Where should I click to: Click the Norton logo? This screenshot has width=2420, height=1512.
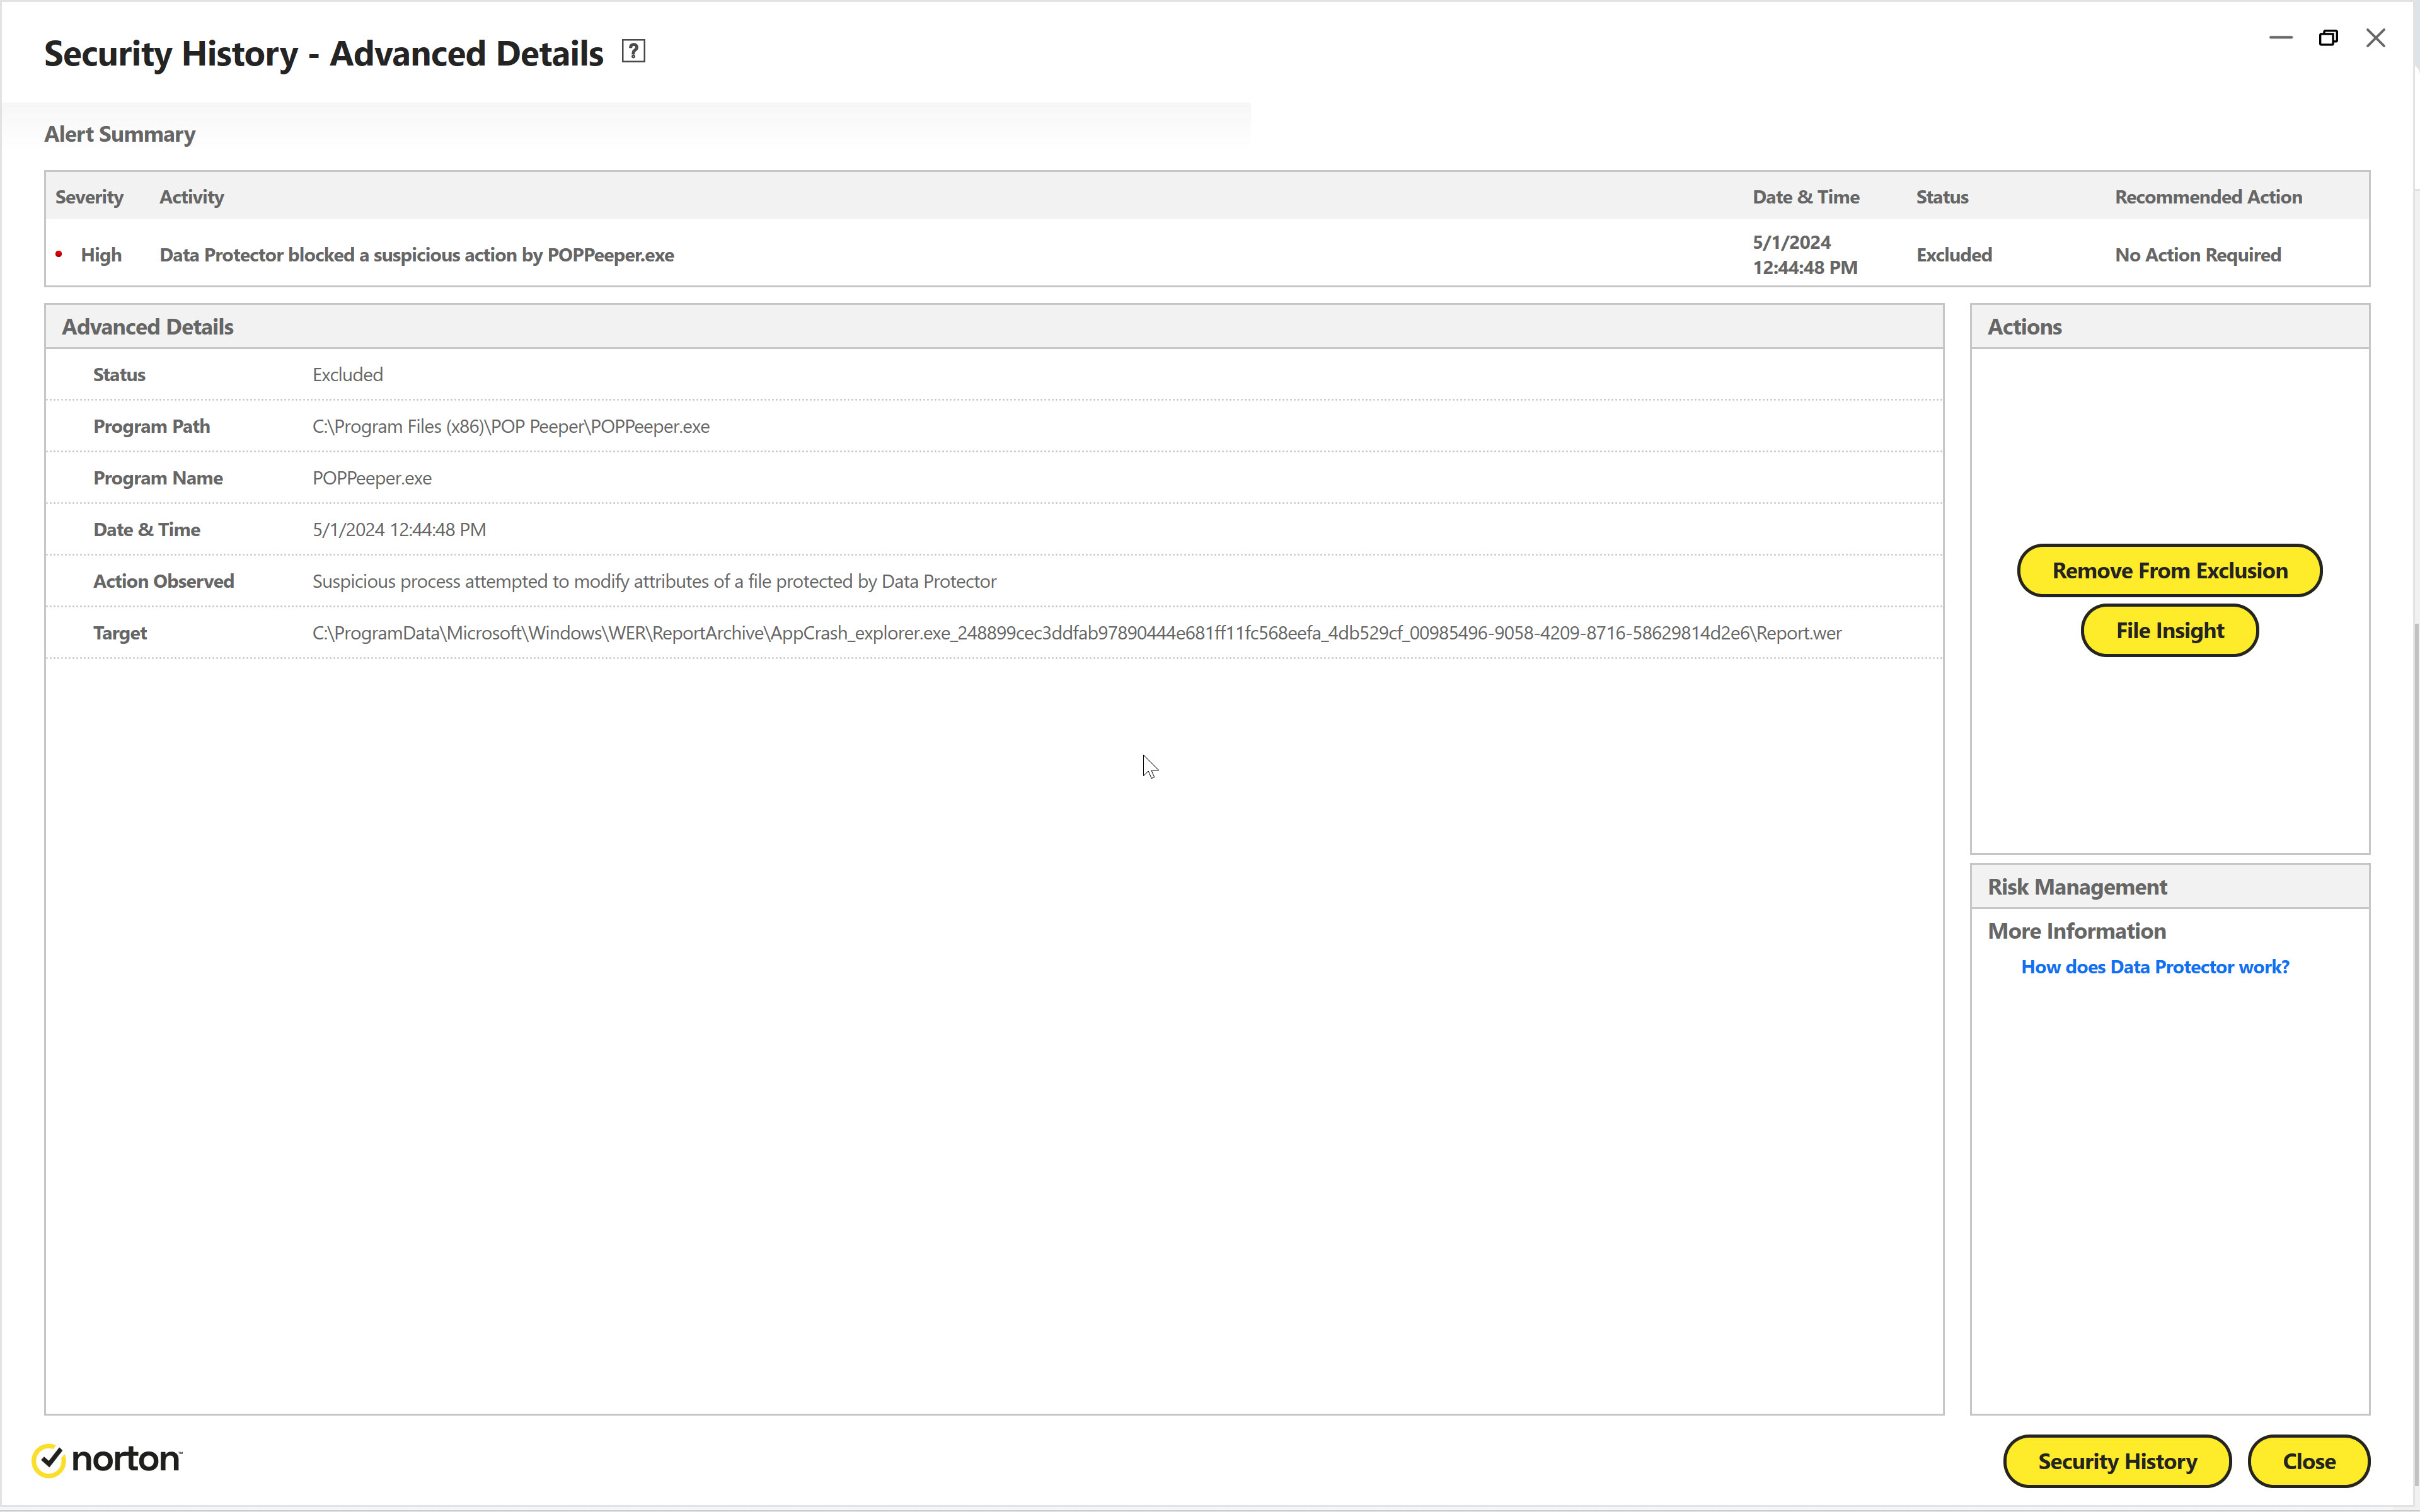coord(107,1460)
